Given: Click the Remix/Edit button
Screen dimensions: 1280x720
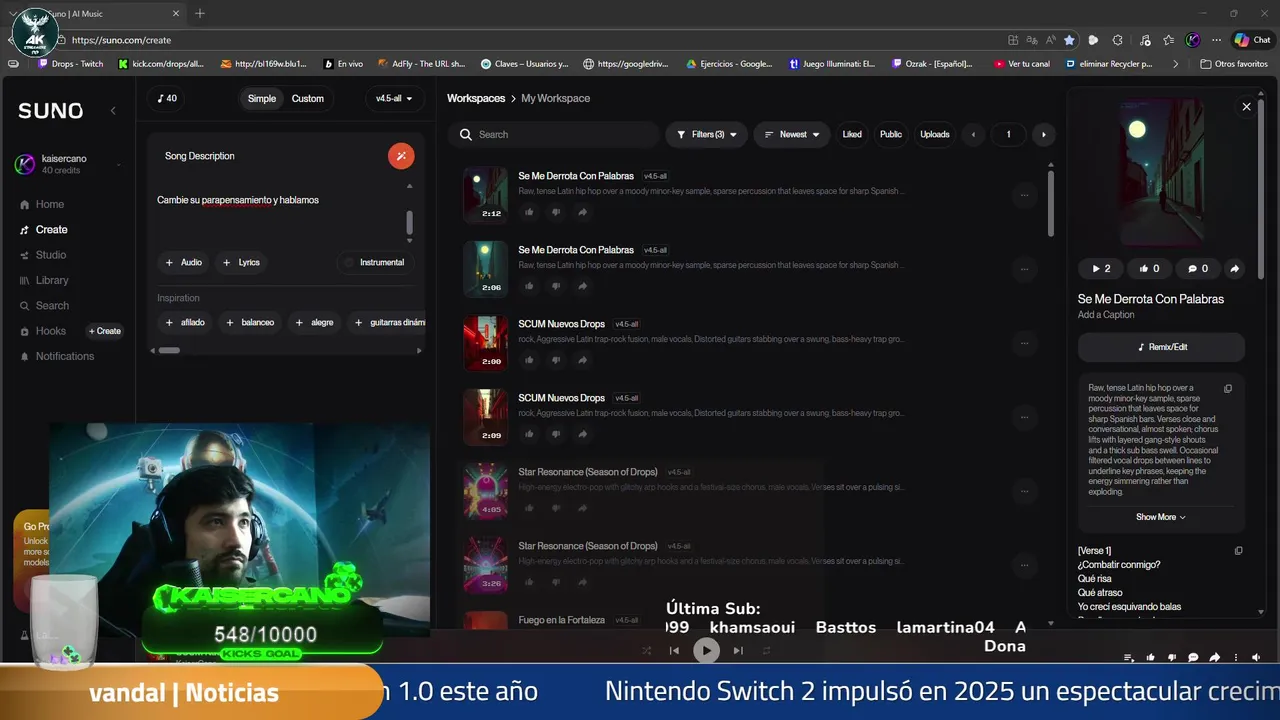Looking at the screenshot, I should point(1161,347).
